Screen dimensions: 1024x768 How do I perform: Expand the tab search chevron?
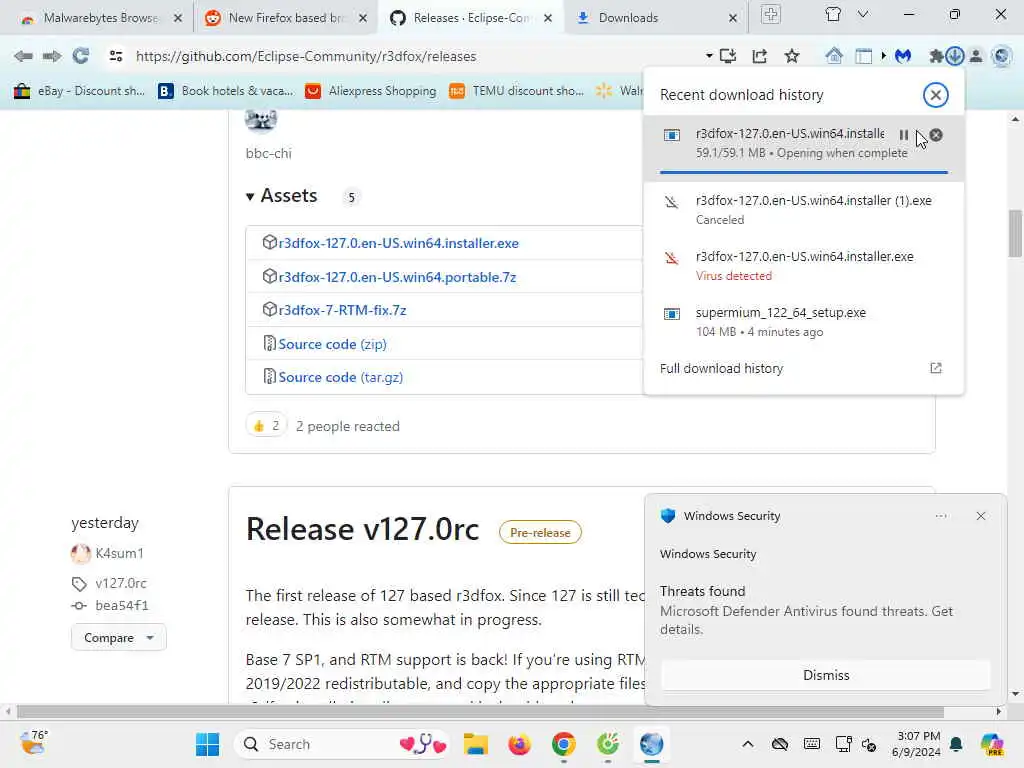coord(863,14)
